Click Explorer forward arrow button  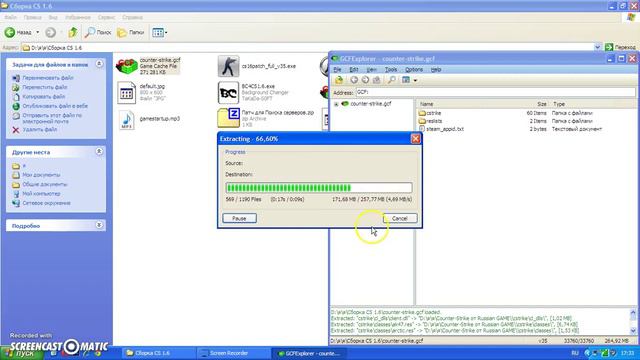pyautogui.click(x=51, y=32)
